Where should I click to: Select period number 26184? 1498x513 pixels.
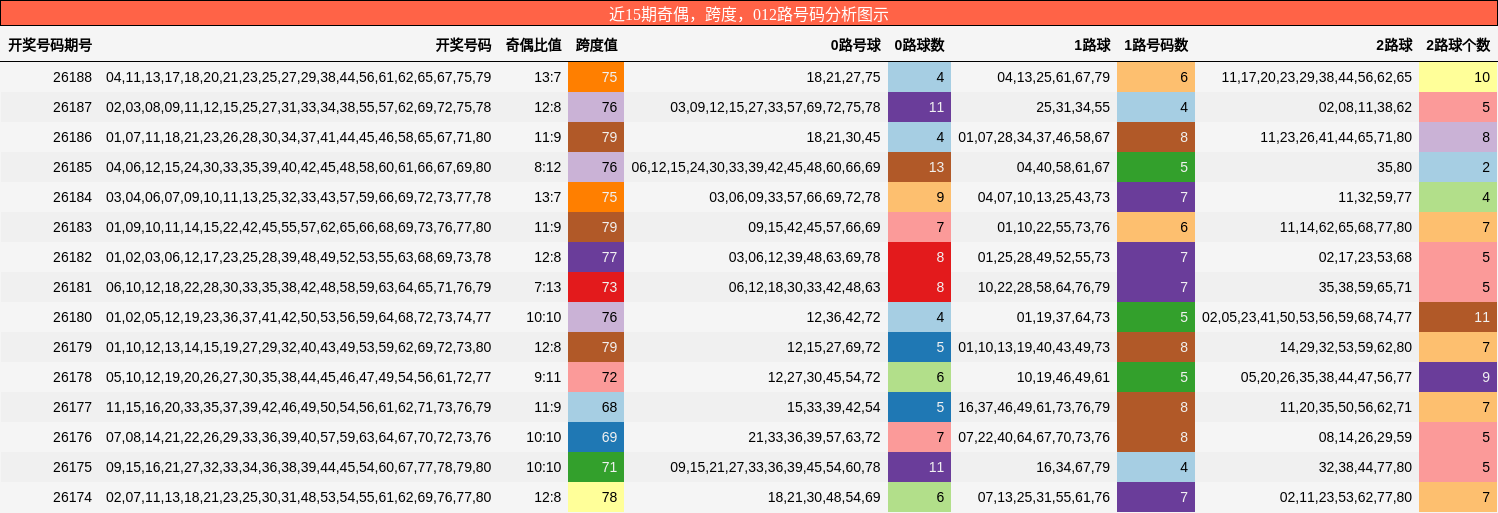coord(72,197)
